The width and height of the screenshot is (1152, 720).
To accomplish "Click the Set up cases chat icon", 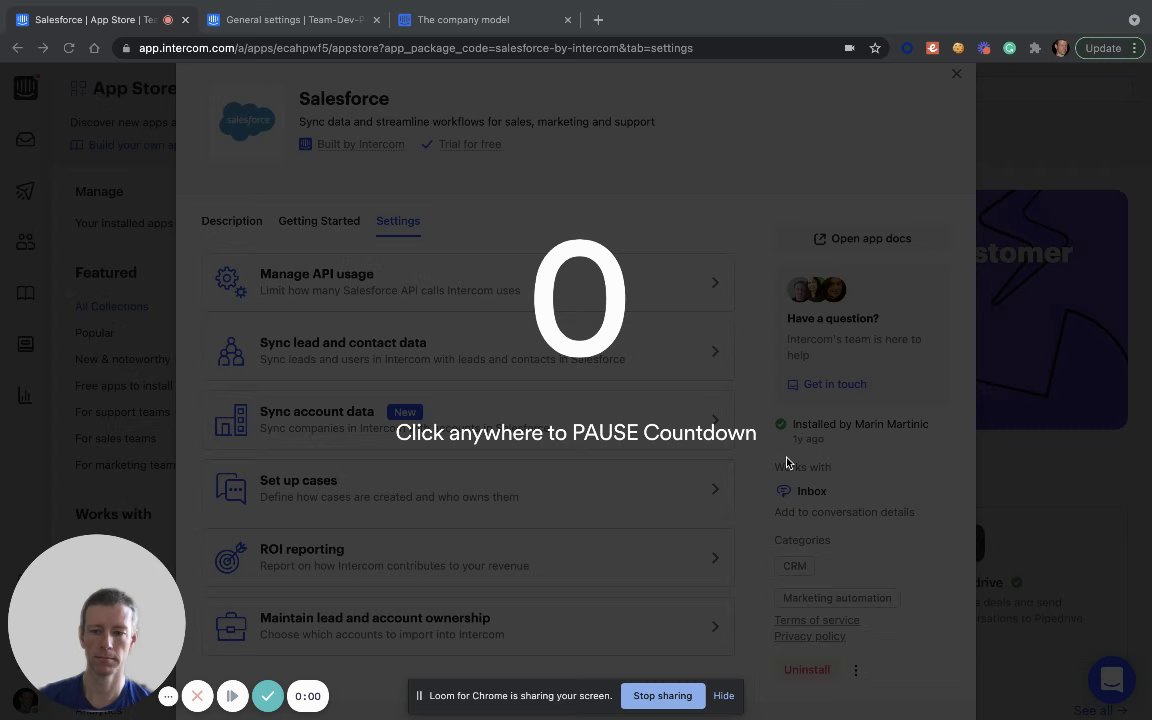I will 231,489.
